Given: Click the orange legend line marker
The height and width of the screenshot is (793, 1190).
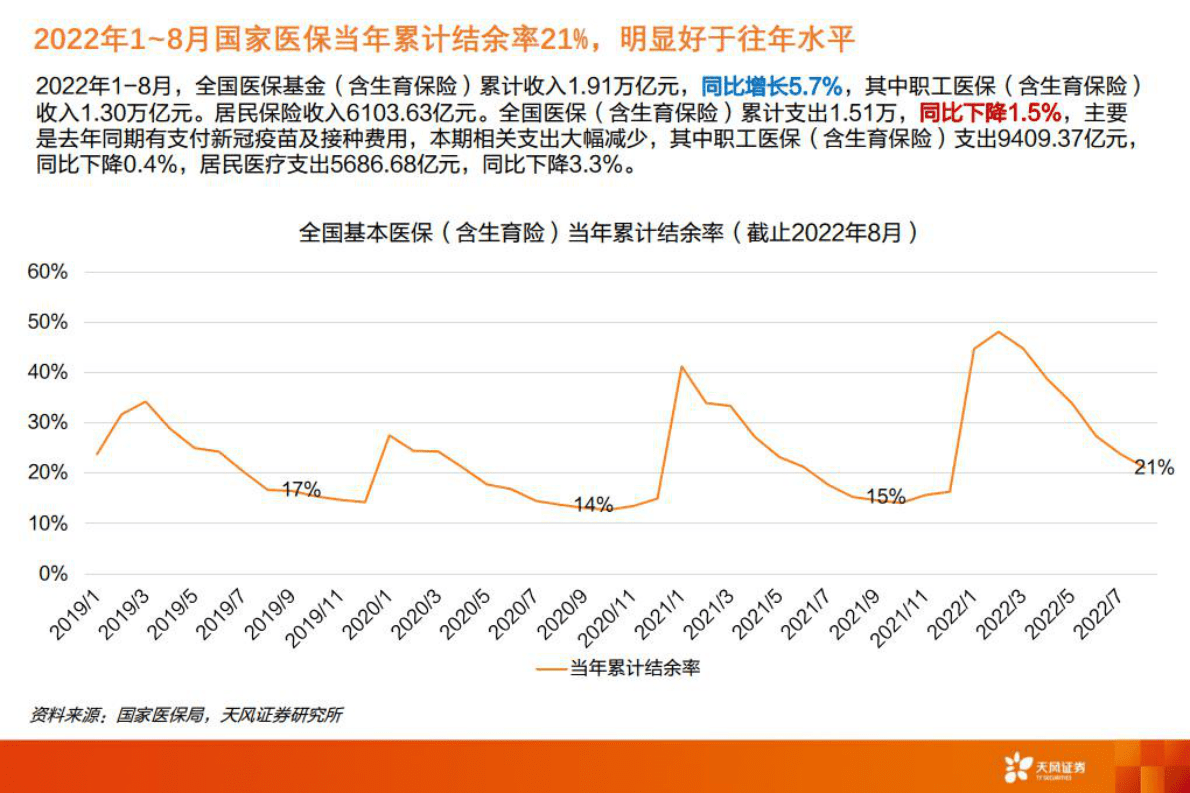Looking at the screenshot, I should [x=550, y=668].
